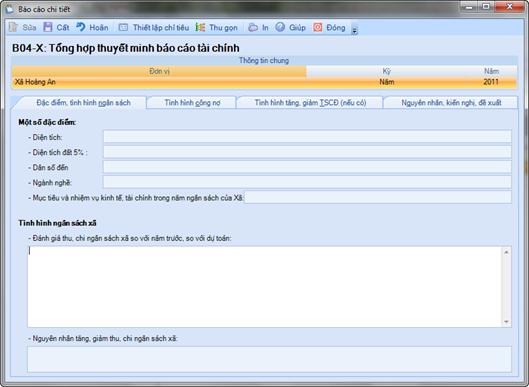Screen dimensions: 529x387
Task: Click the 2011 year cell
Action: click(x=491, y=82)
